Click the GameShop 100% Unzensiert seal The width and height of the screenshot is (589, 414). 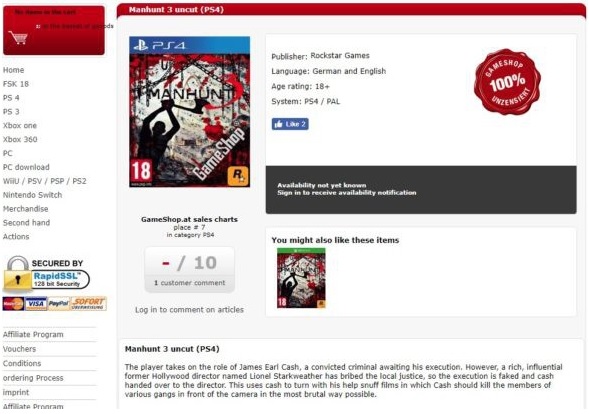(x=507, y=82)
